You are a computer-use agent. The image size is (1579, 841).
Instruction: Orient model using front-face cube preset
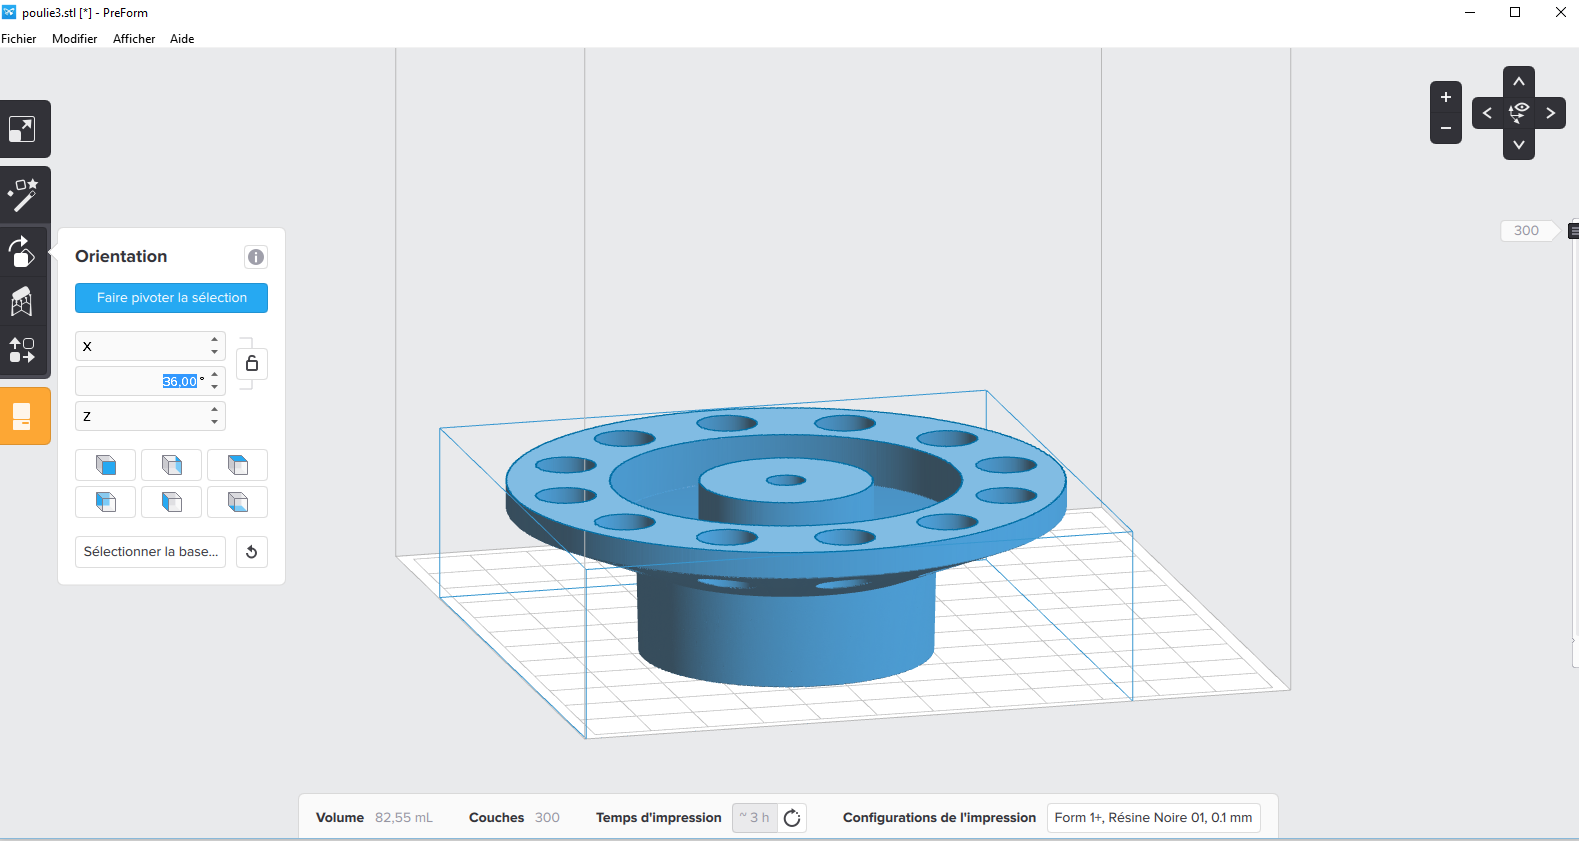pyautogui.click(x=106, y=465)
